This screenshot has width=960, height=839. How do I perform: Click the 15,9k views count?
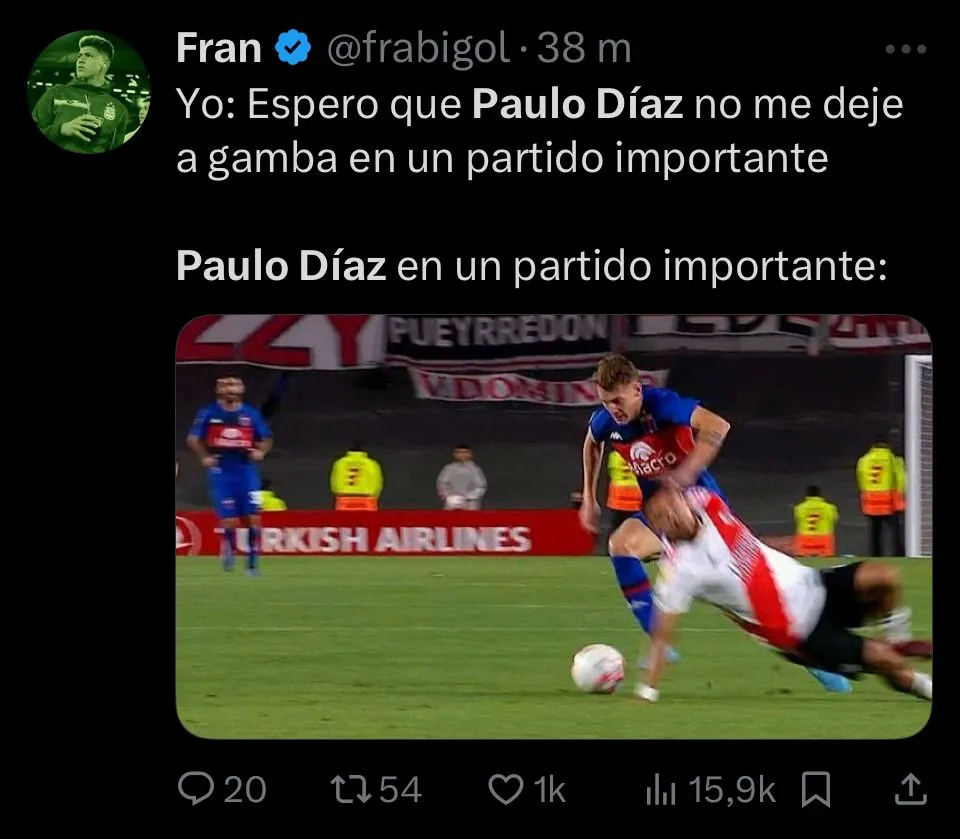pos(732,789)
